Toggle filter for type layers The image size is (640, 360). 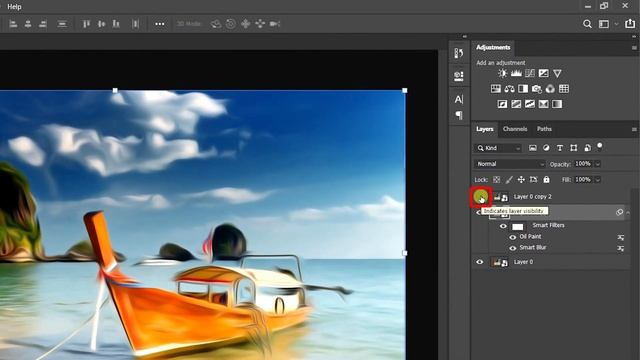560,148
